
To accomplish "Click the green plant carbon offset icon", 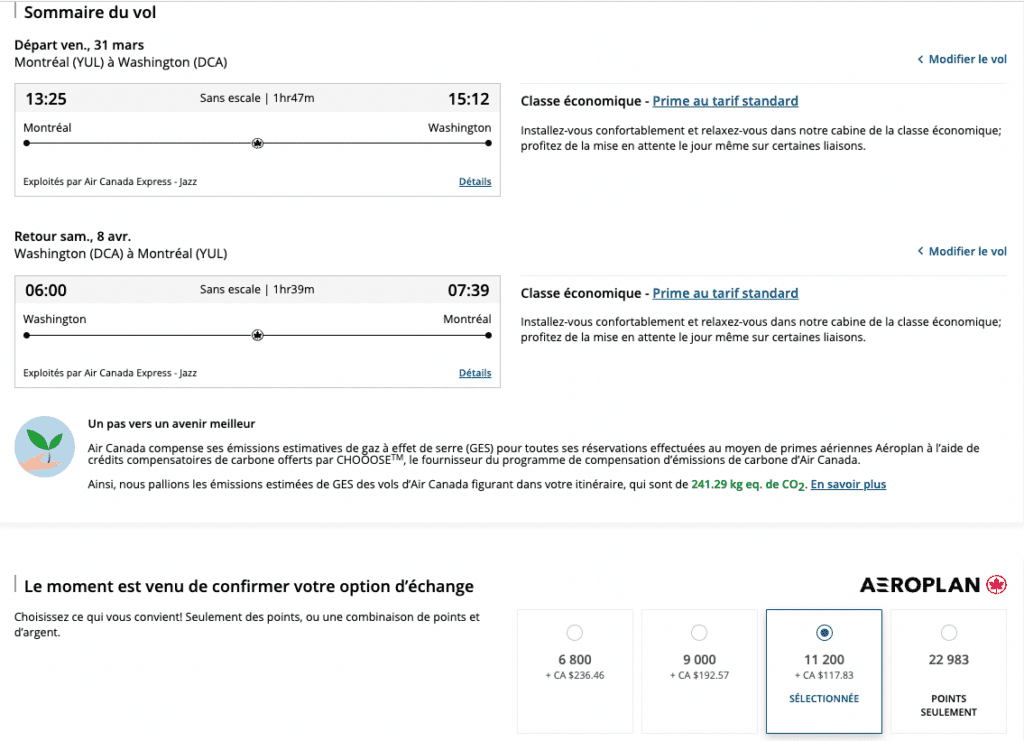I will (45, 446).
